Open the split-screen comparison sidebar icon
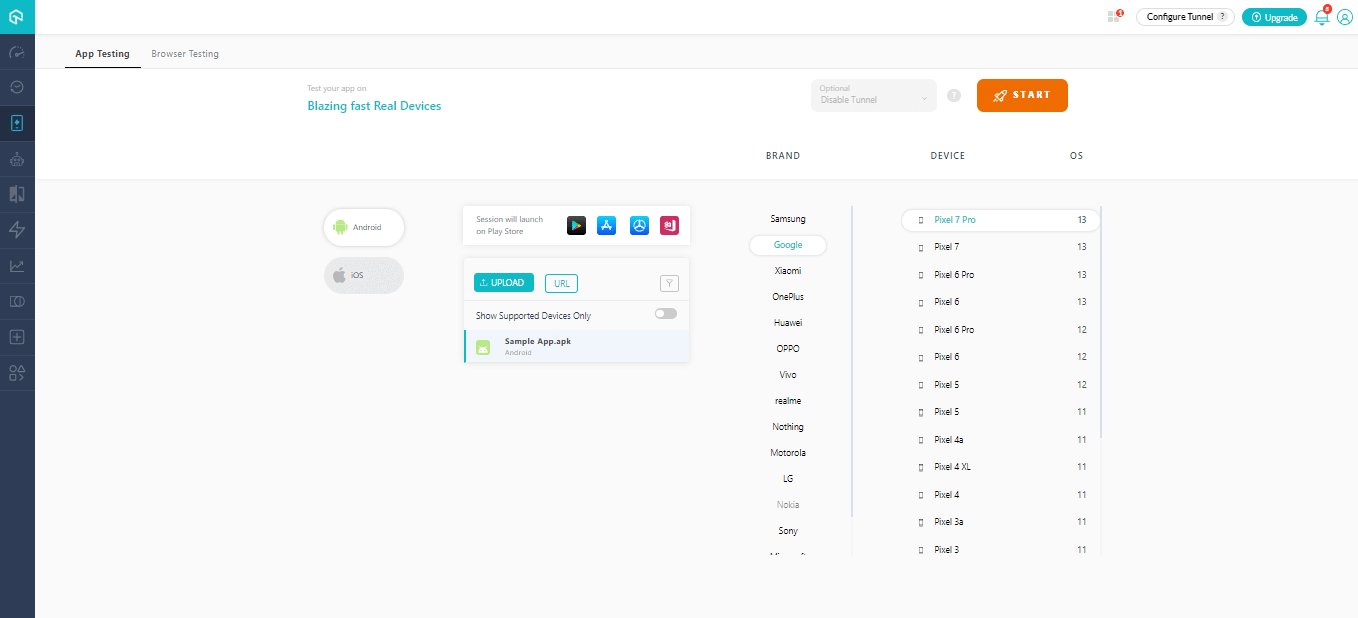The width and height of the screenshot is (1358, 618). [x=17, y=194]
